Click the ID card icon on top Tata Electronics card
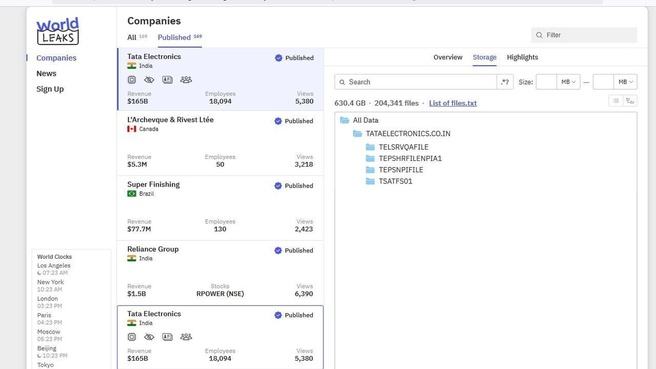 pyautogui.click(x=167, y=79)
